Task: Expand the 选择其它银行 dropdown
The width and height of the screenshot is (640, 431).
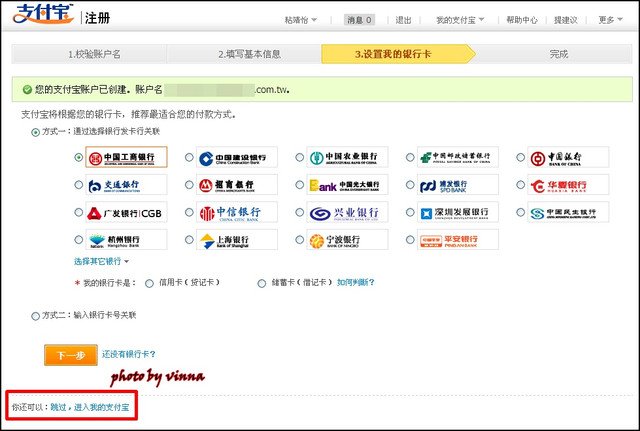Action: pos(101,261)
